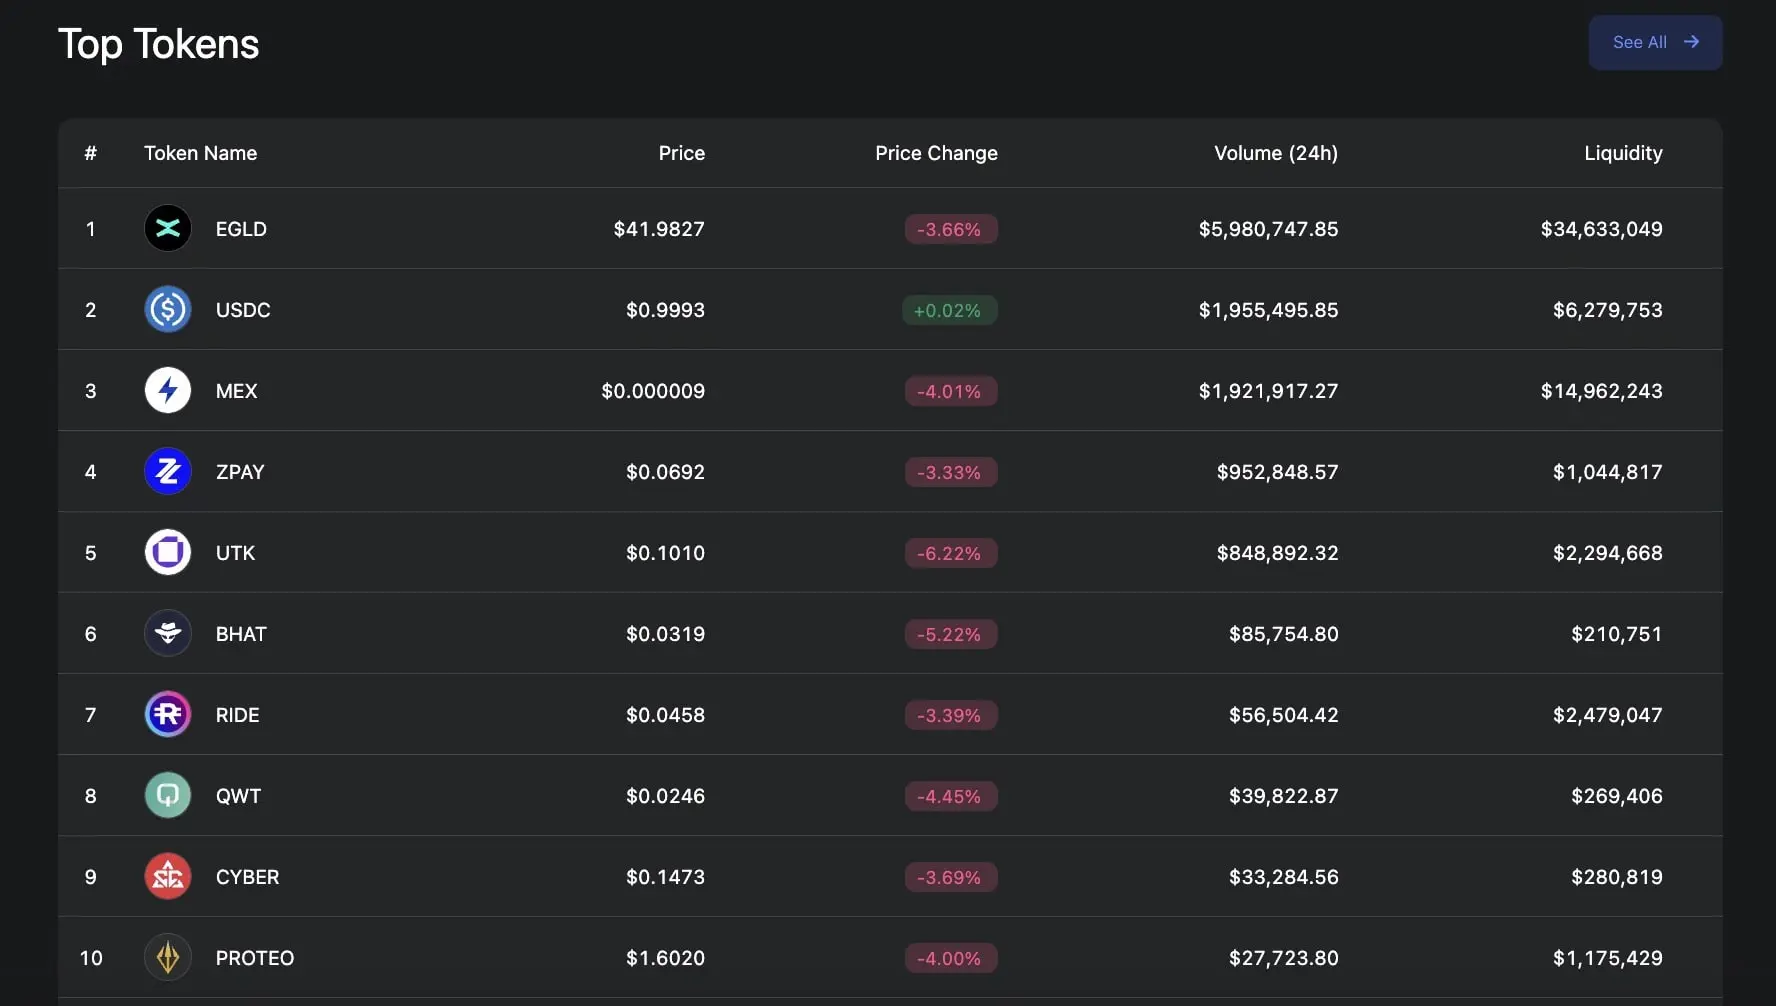This screenshot has width=1776, height=1006.
Task: Click the -3.33% price change badge
Action: pyautogui.click(x=951, y=472)
